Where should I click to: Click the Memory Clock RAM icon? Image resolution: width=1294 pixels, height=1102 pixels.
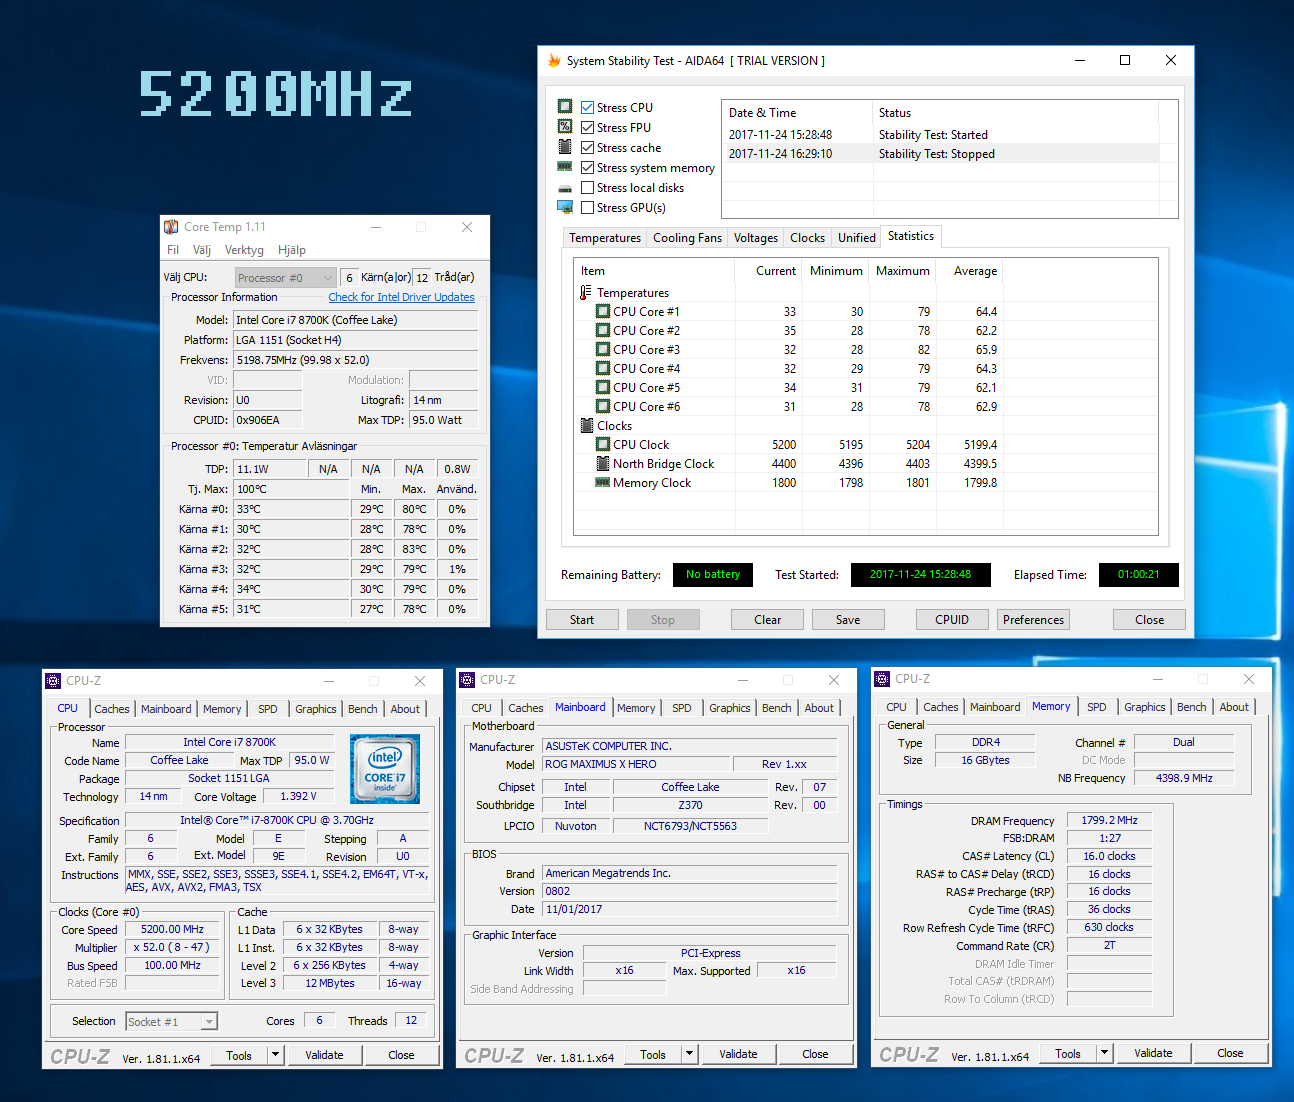(x=603, y=483)
